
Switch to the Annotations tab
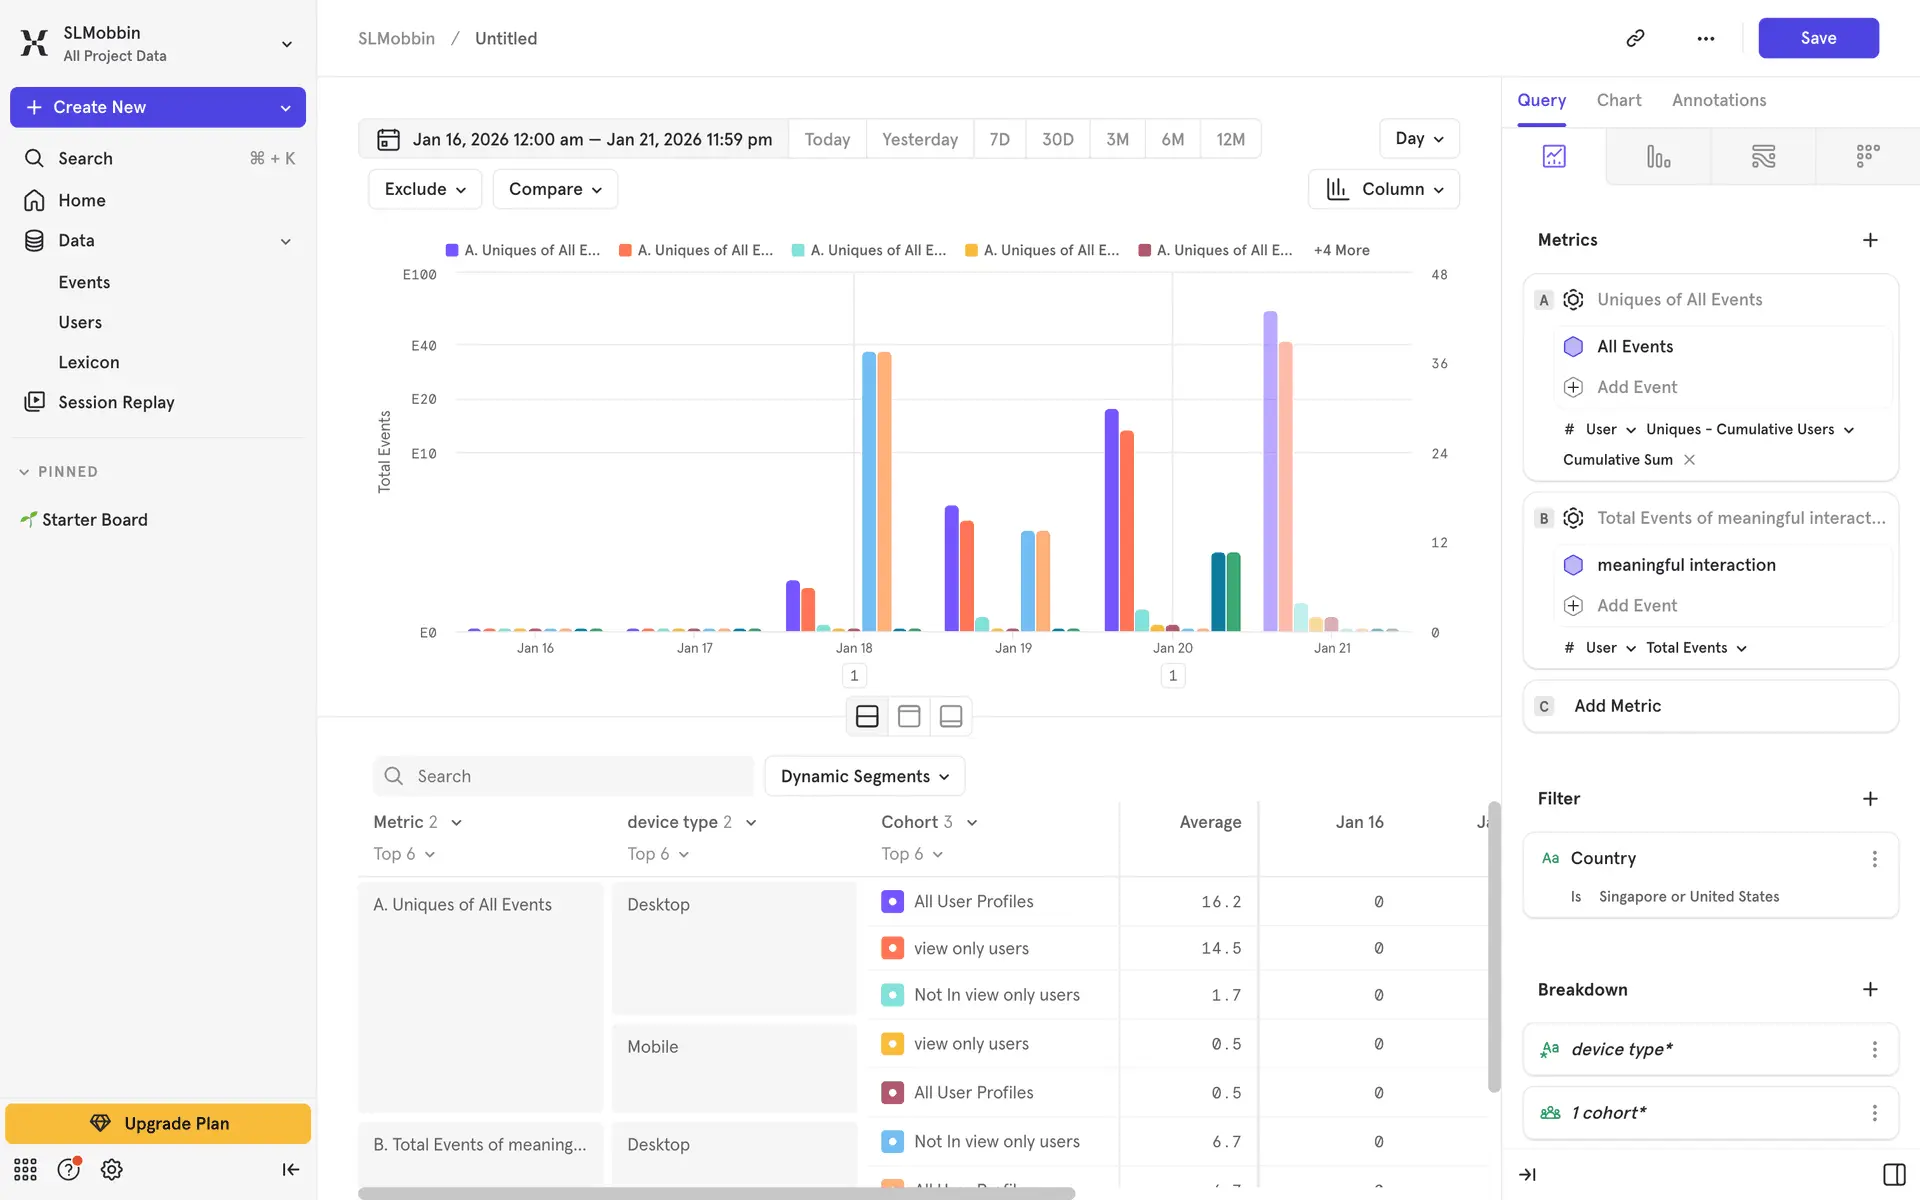[1718, 100]
